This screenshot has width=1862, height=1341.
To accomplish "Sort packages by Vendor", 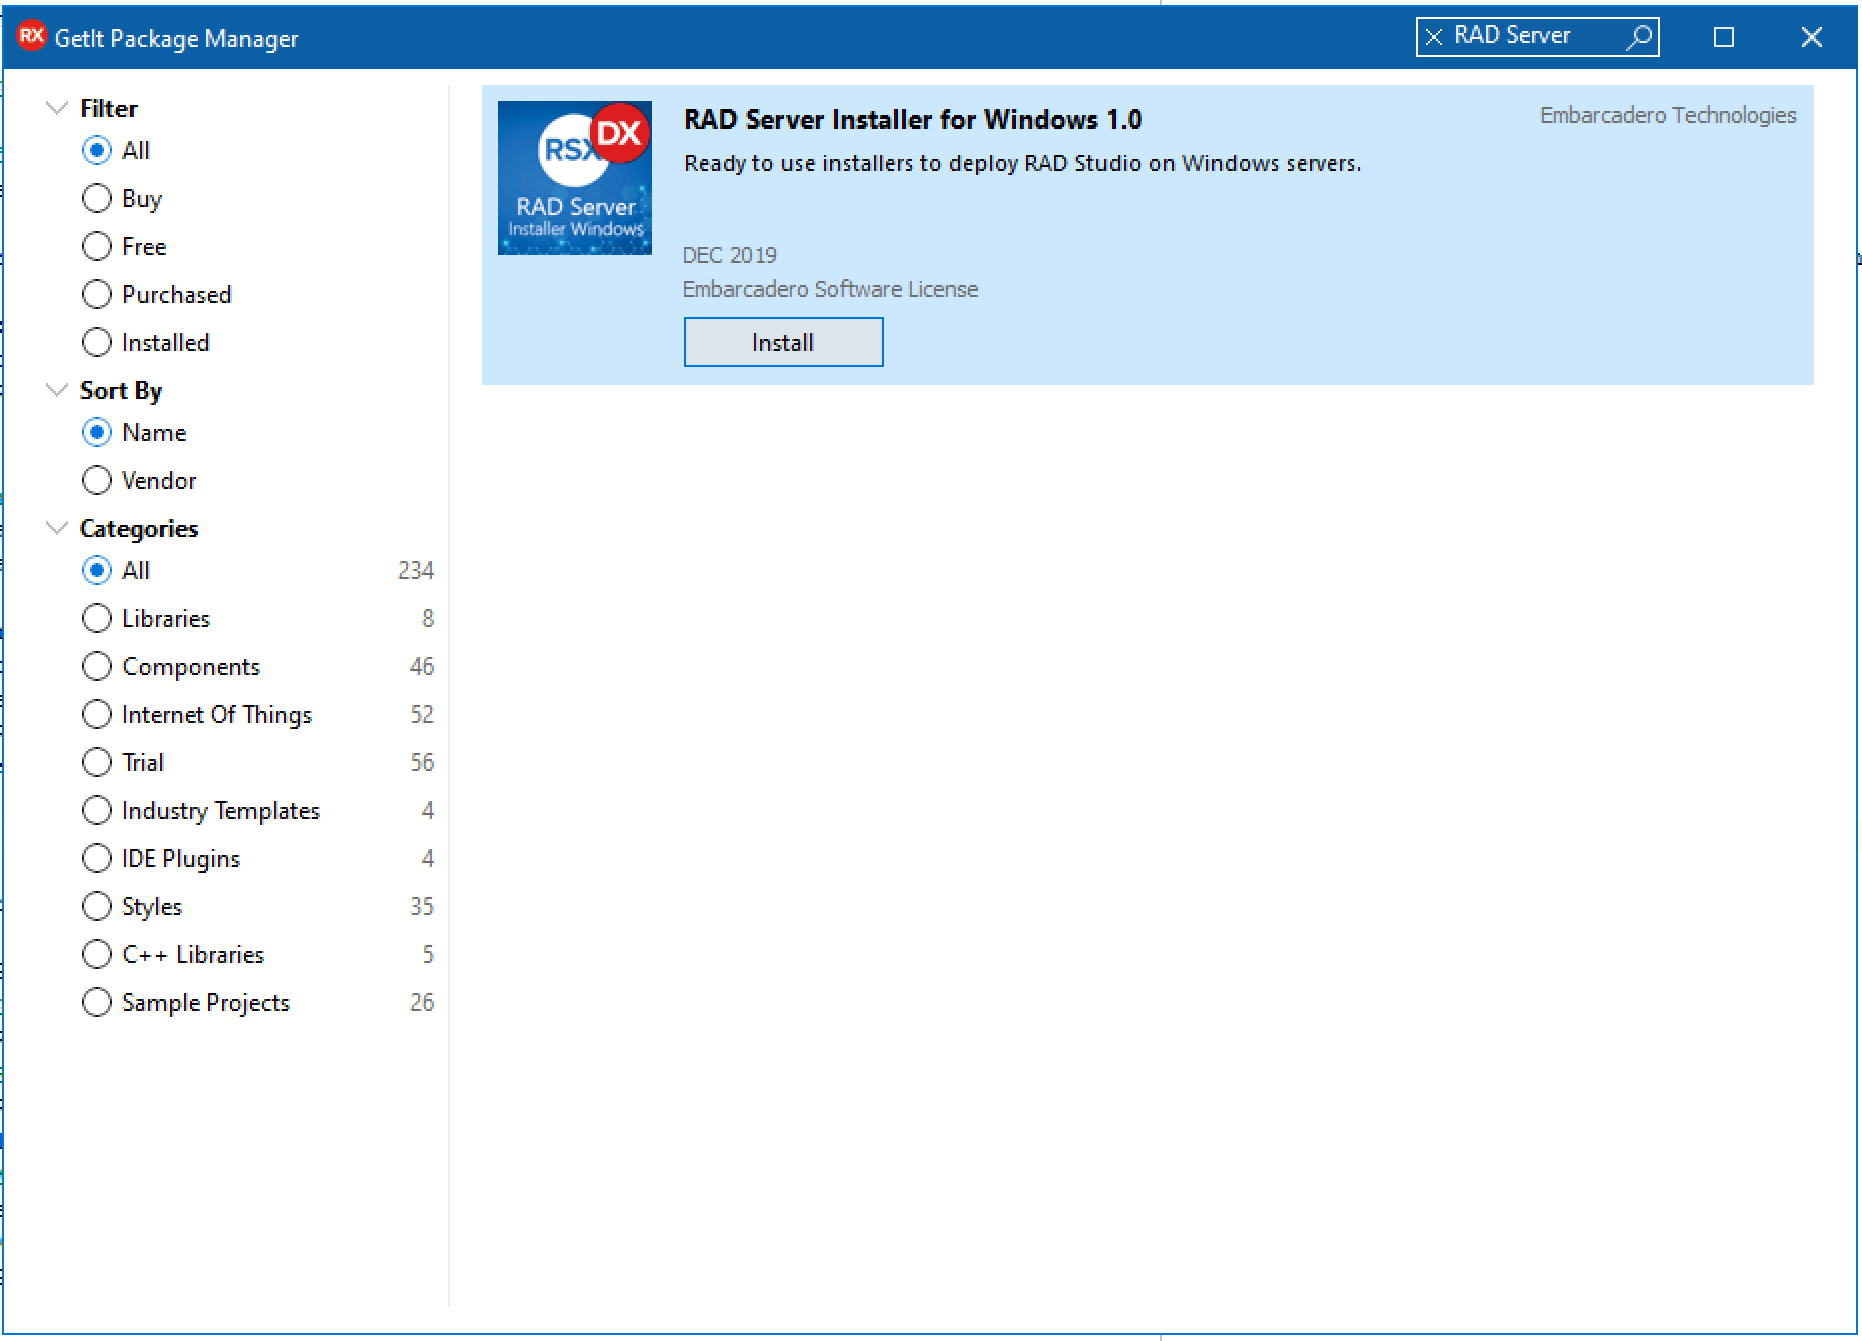I will point(139,481).
